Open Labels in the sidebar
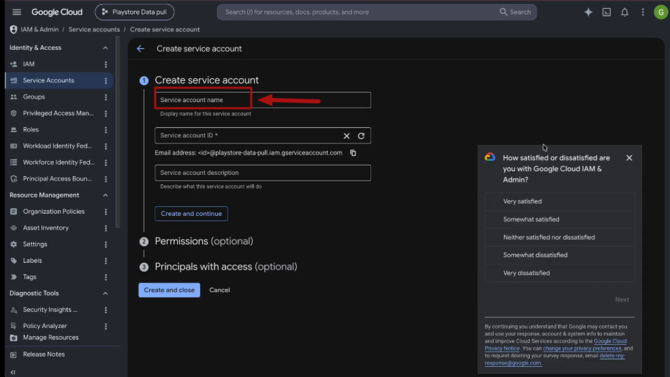This screenshot has width=670, height=377. coord(32,261)
